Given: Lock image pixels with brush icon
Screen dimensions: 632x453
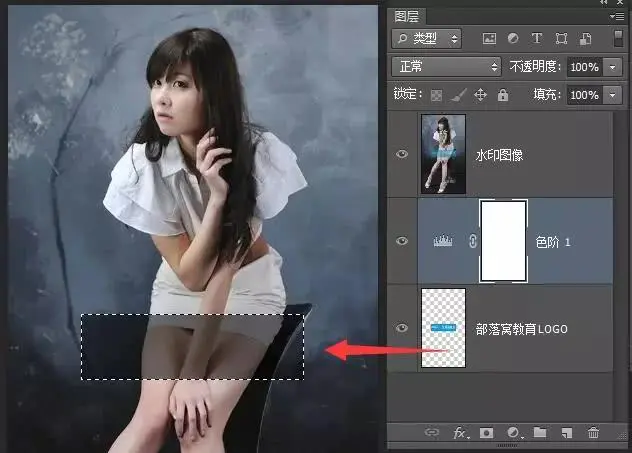Looking at the screenshot, I should (x=458, y=95).
